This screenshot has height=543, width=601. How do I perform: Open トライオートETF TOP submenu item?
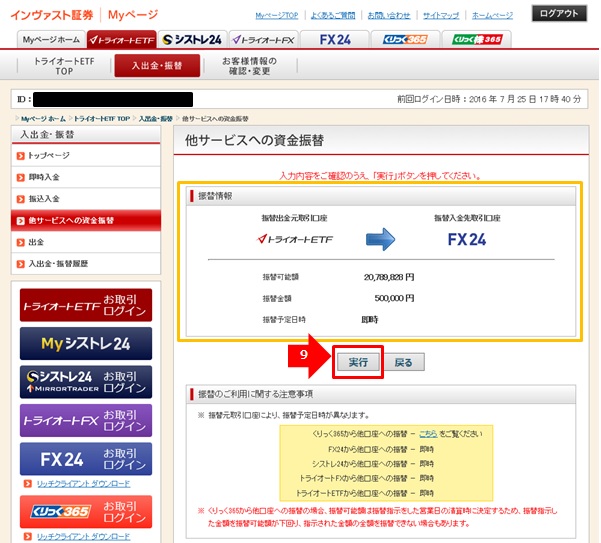(x=64, y=66)
